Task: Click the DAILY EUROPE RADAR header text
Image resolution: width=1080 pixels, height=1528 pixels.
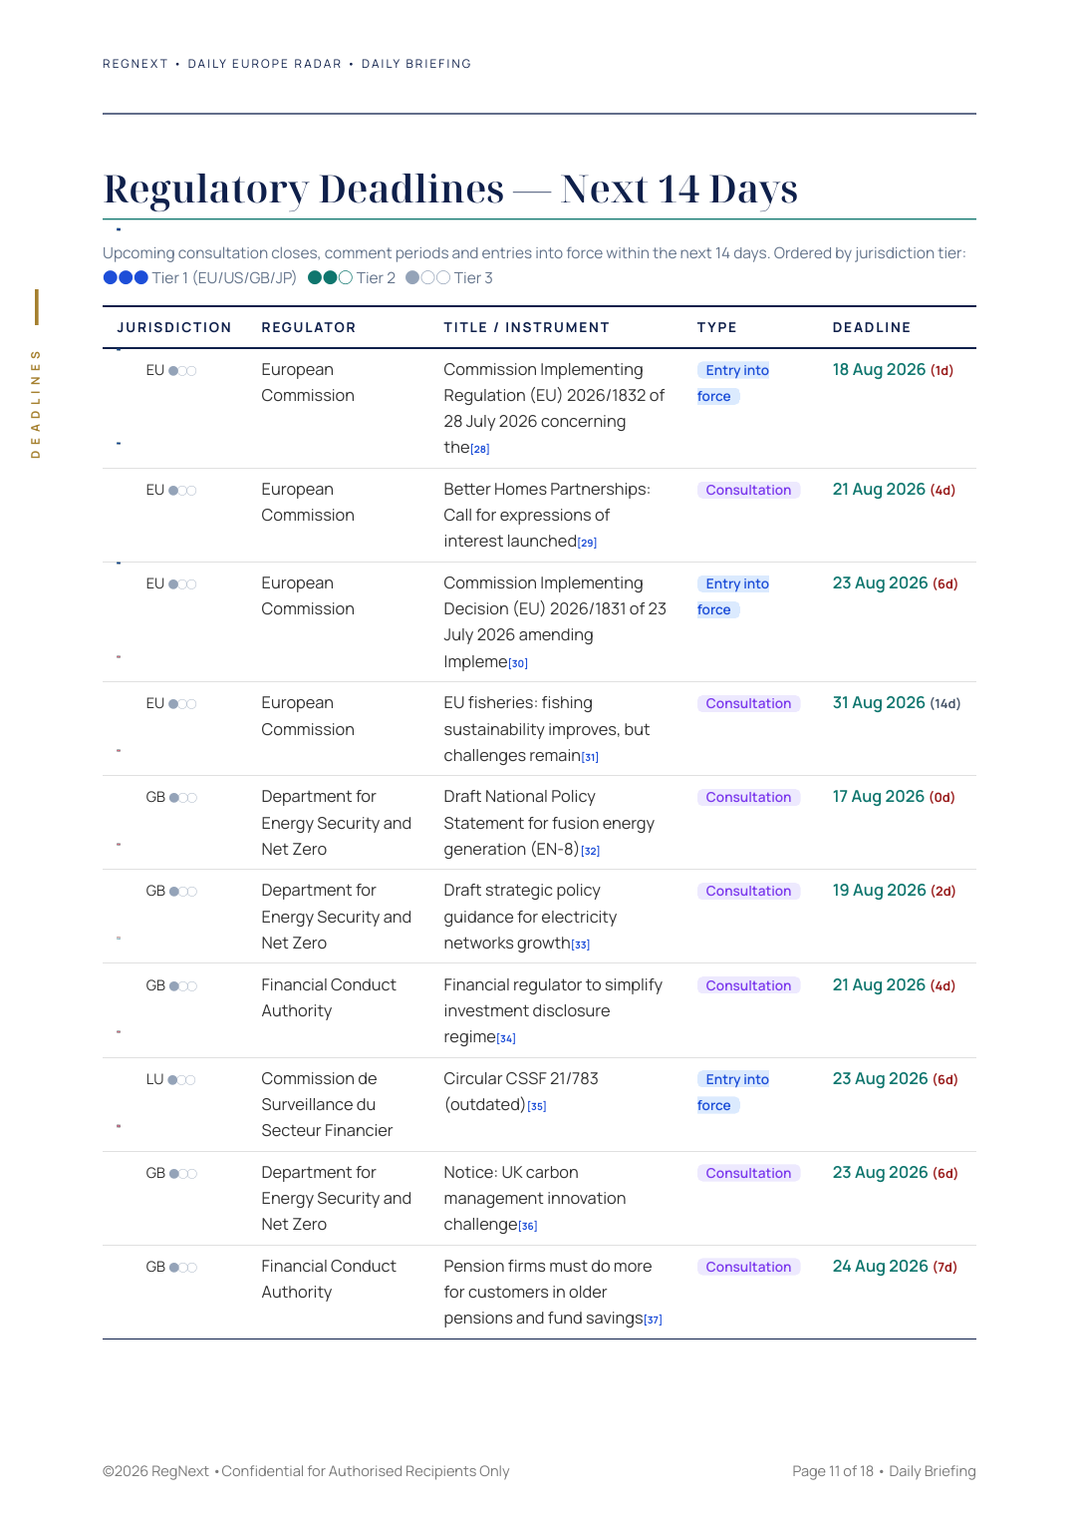Action: tap(265, 64)
